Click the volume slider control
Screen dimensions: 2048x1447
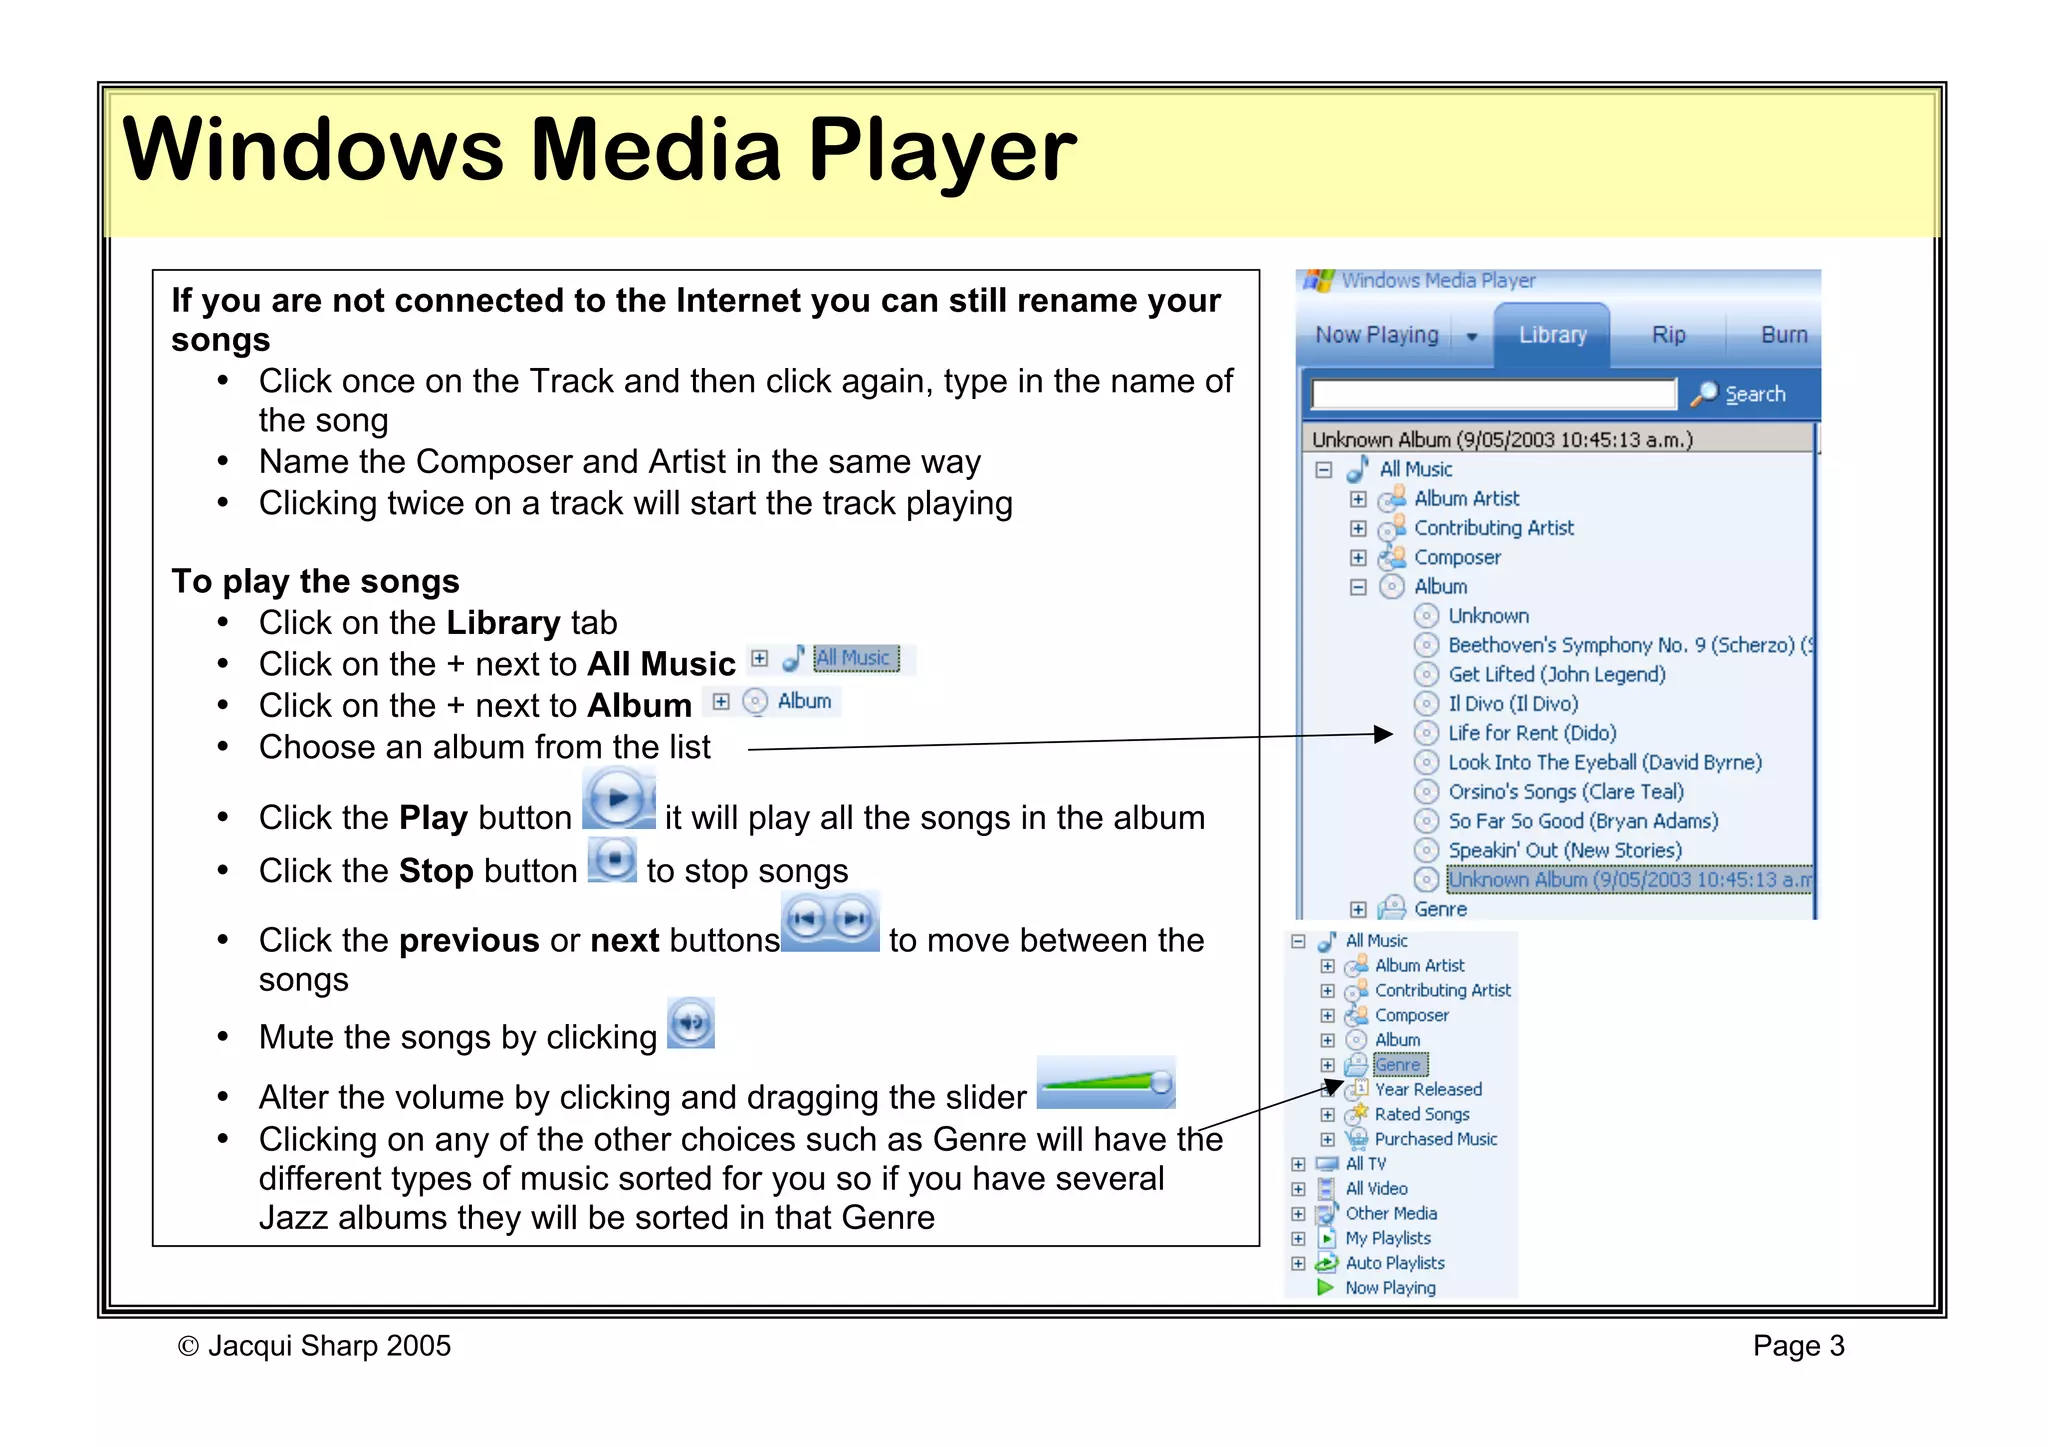pyautogui.click(x=1106, y=1083)
